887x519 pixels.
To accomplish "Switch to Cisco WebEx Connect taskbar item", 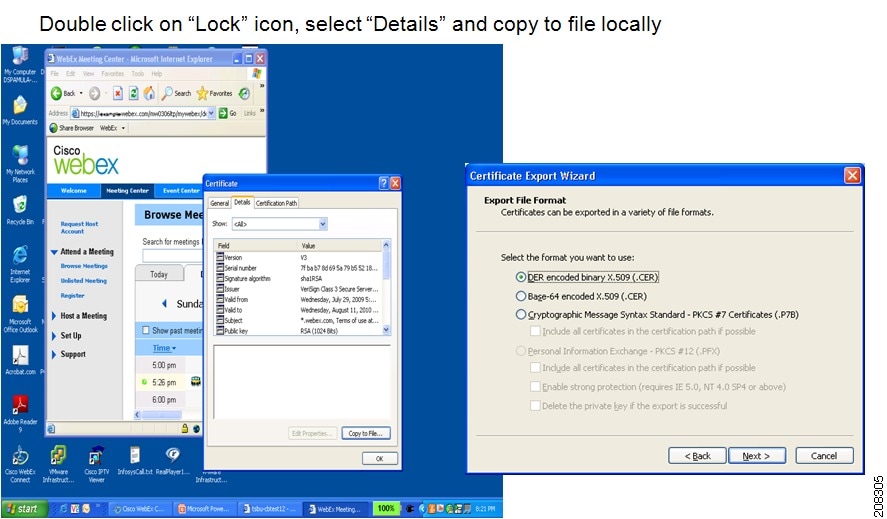I will click(140, 509).
